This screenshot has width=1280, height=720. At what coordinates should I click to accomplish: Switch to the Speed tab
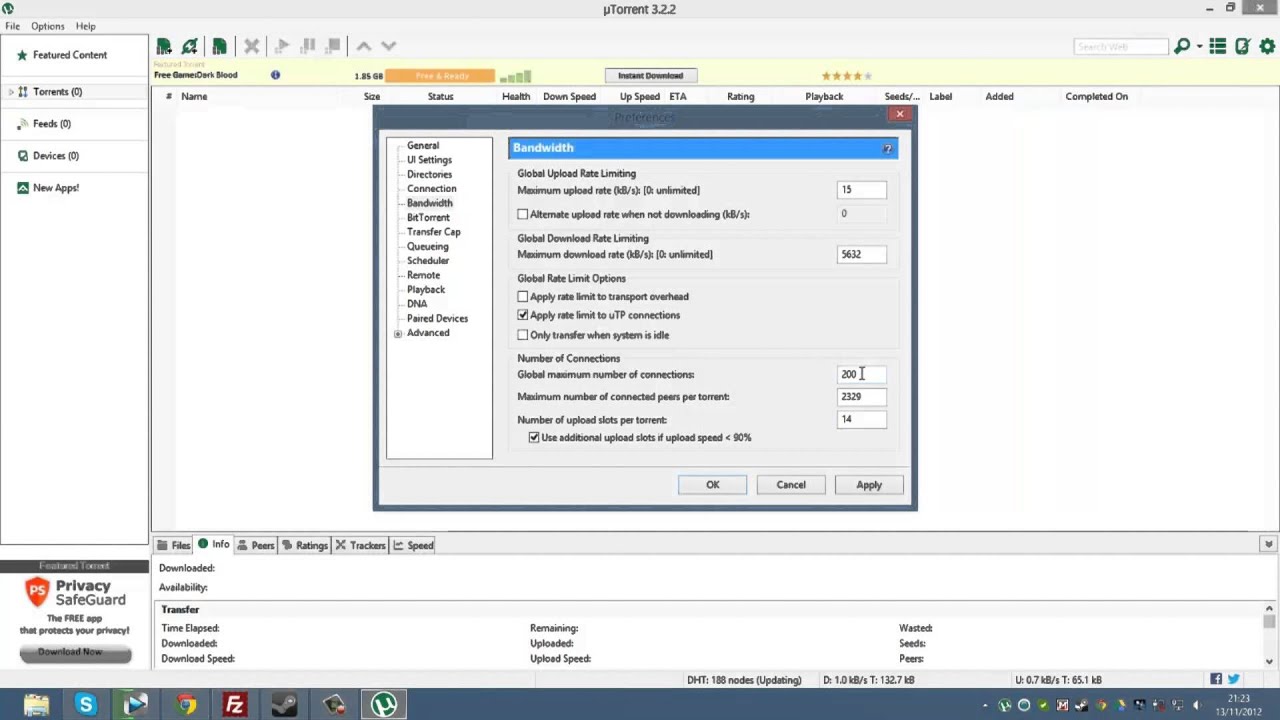click(413, 545)
